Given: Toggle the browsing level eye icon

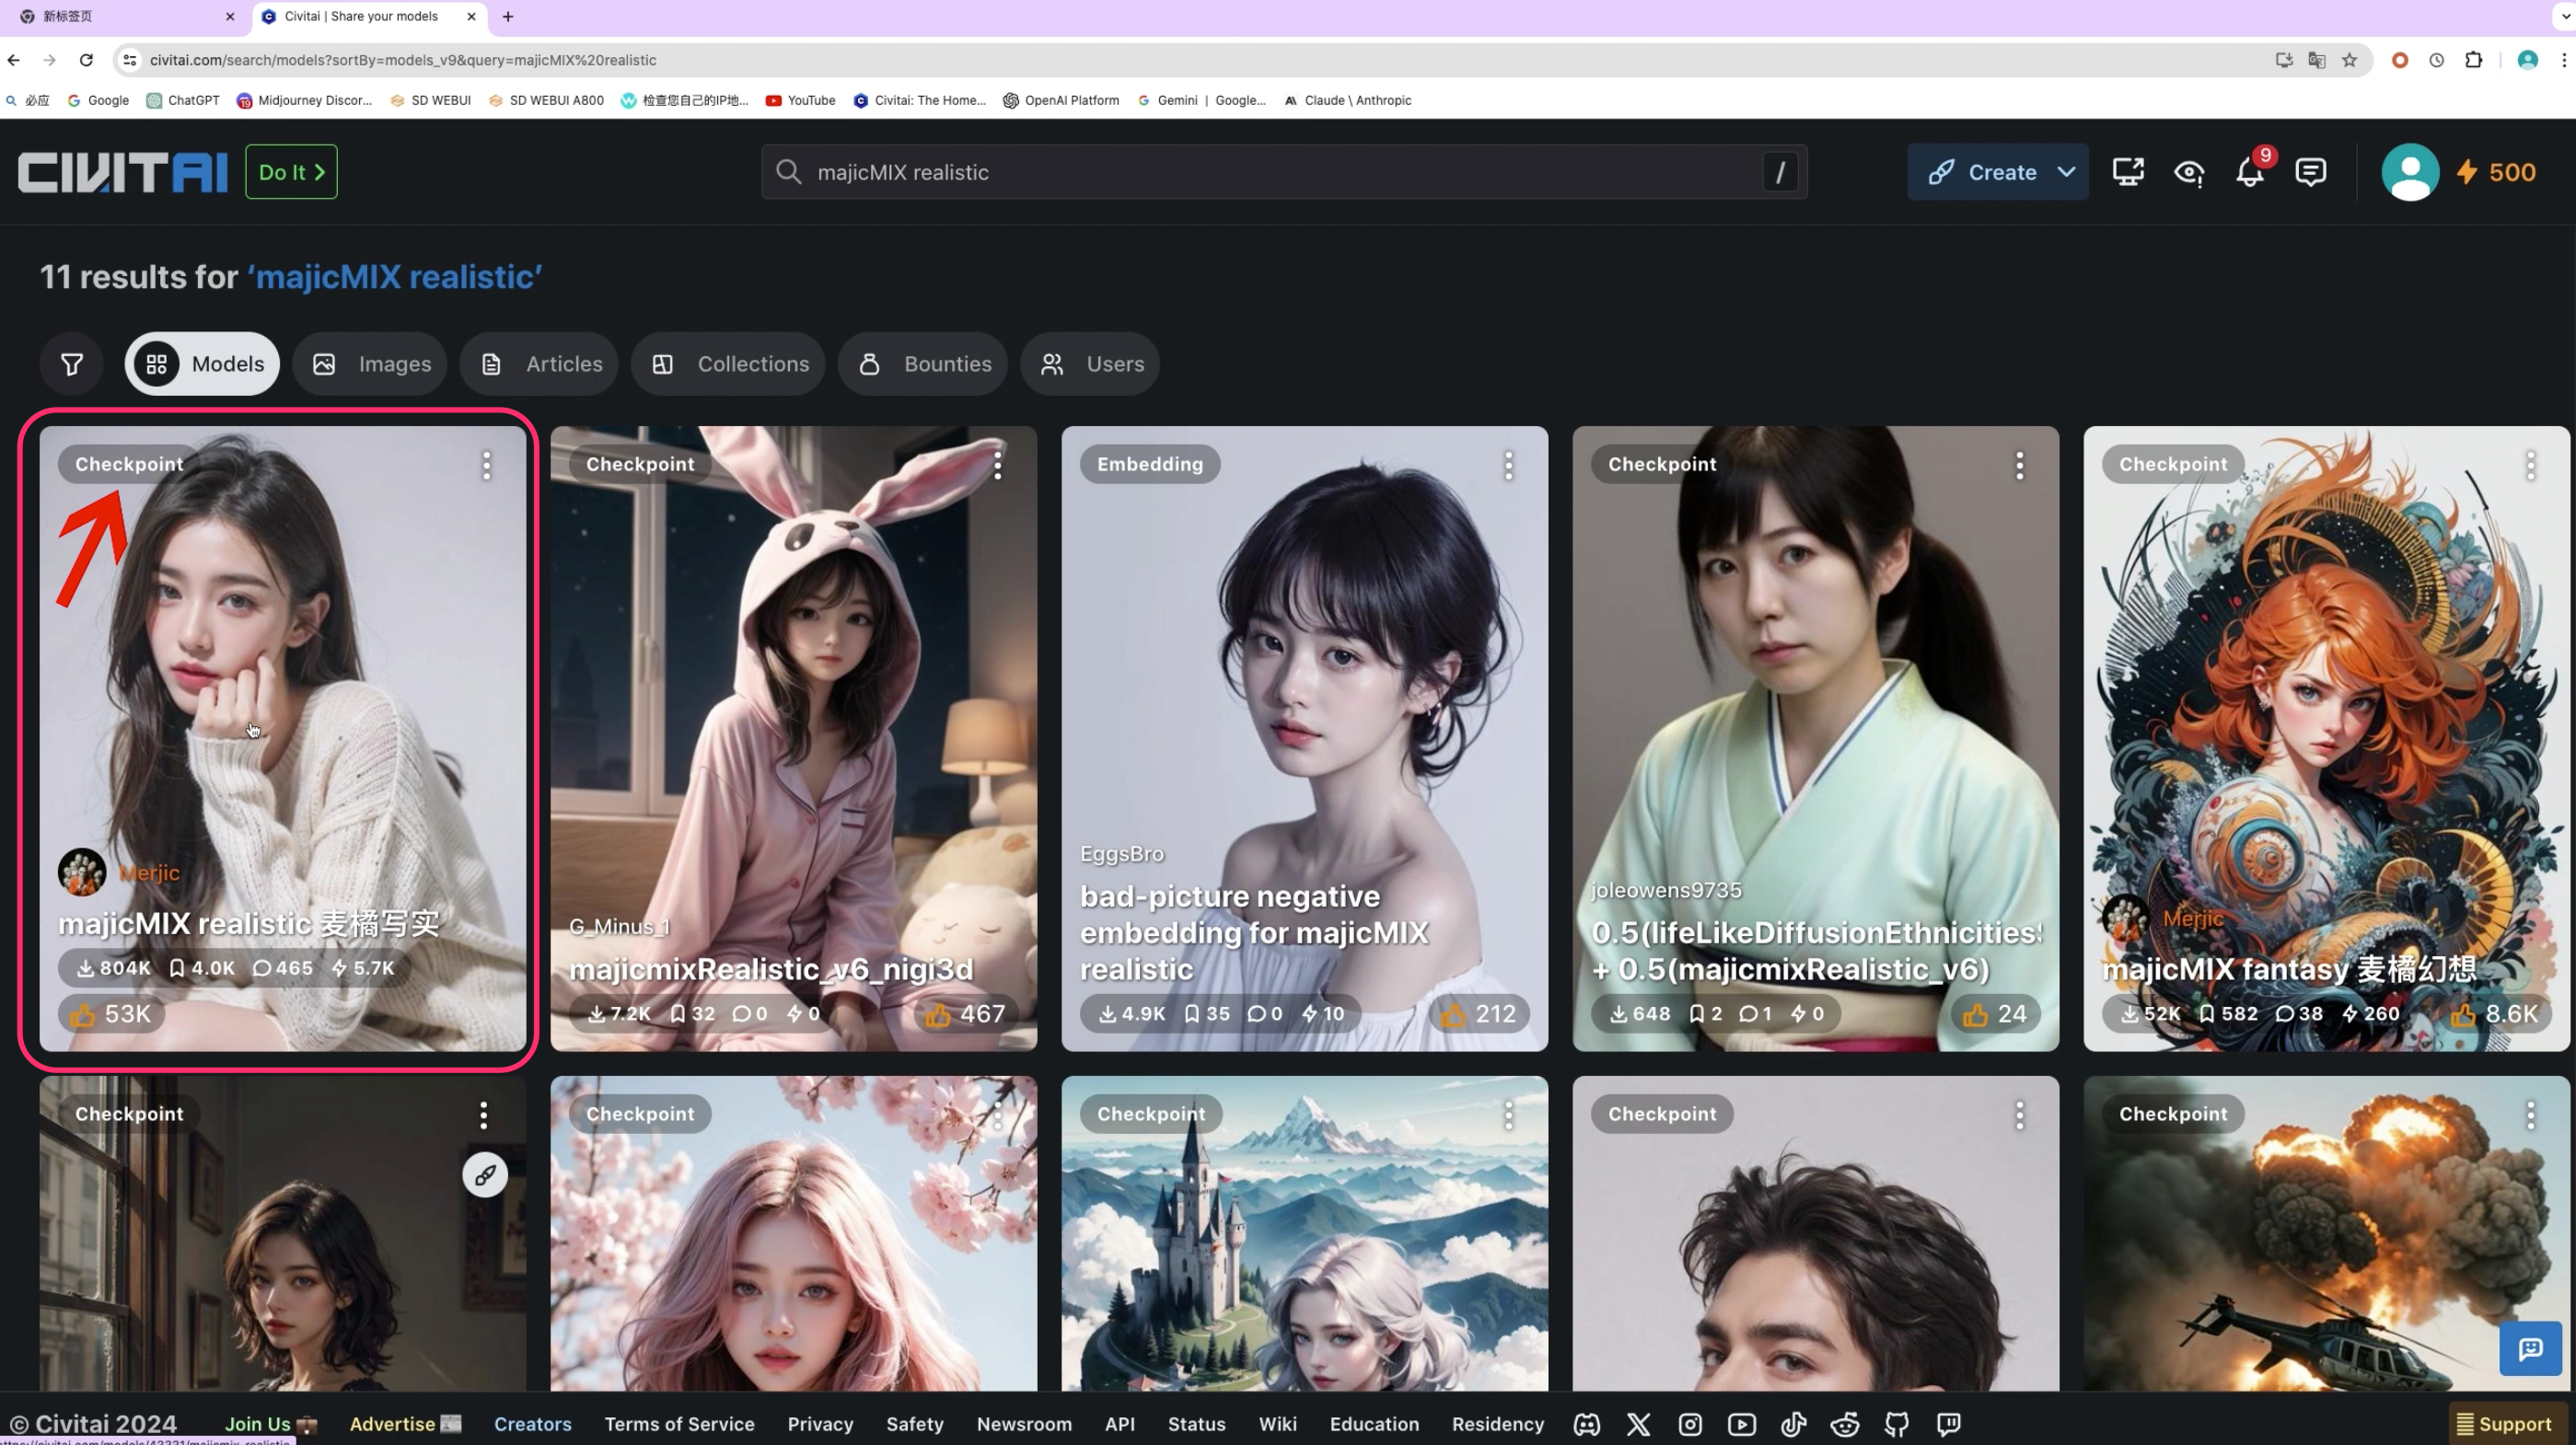Looking at the screenshot, I should pyautogui.click(x=2189, y=172).
